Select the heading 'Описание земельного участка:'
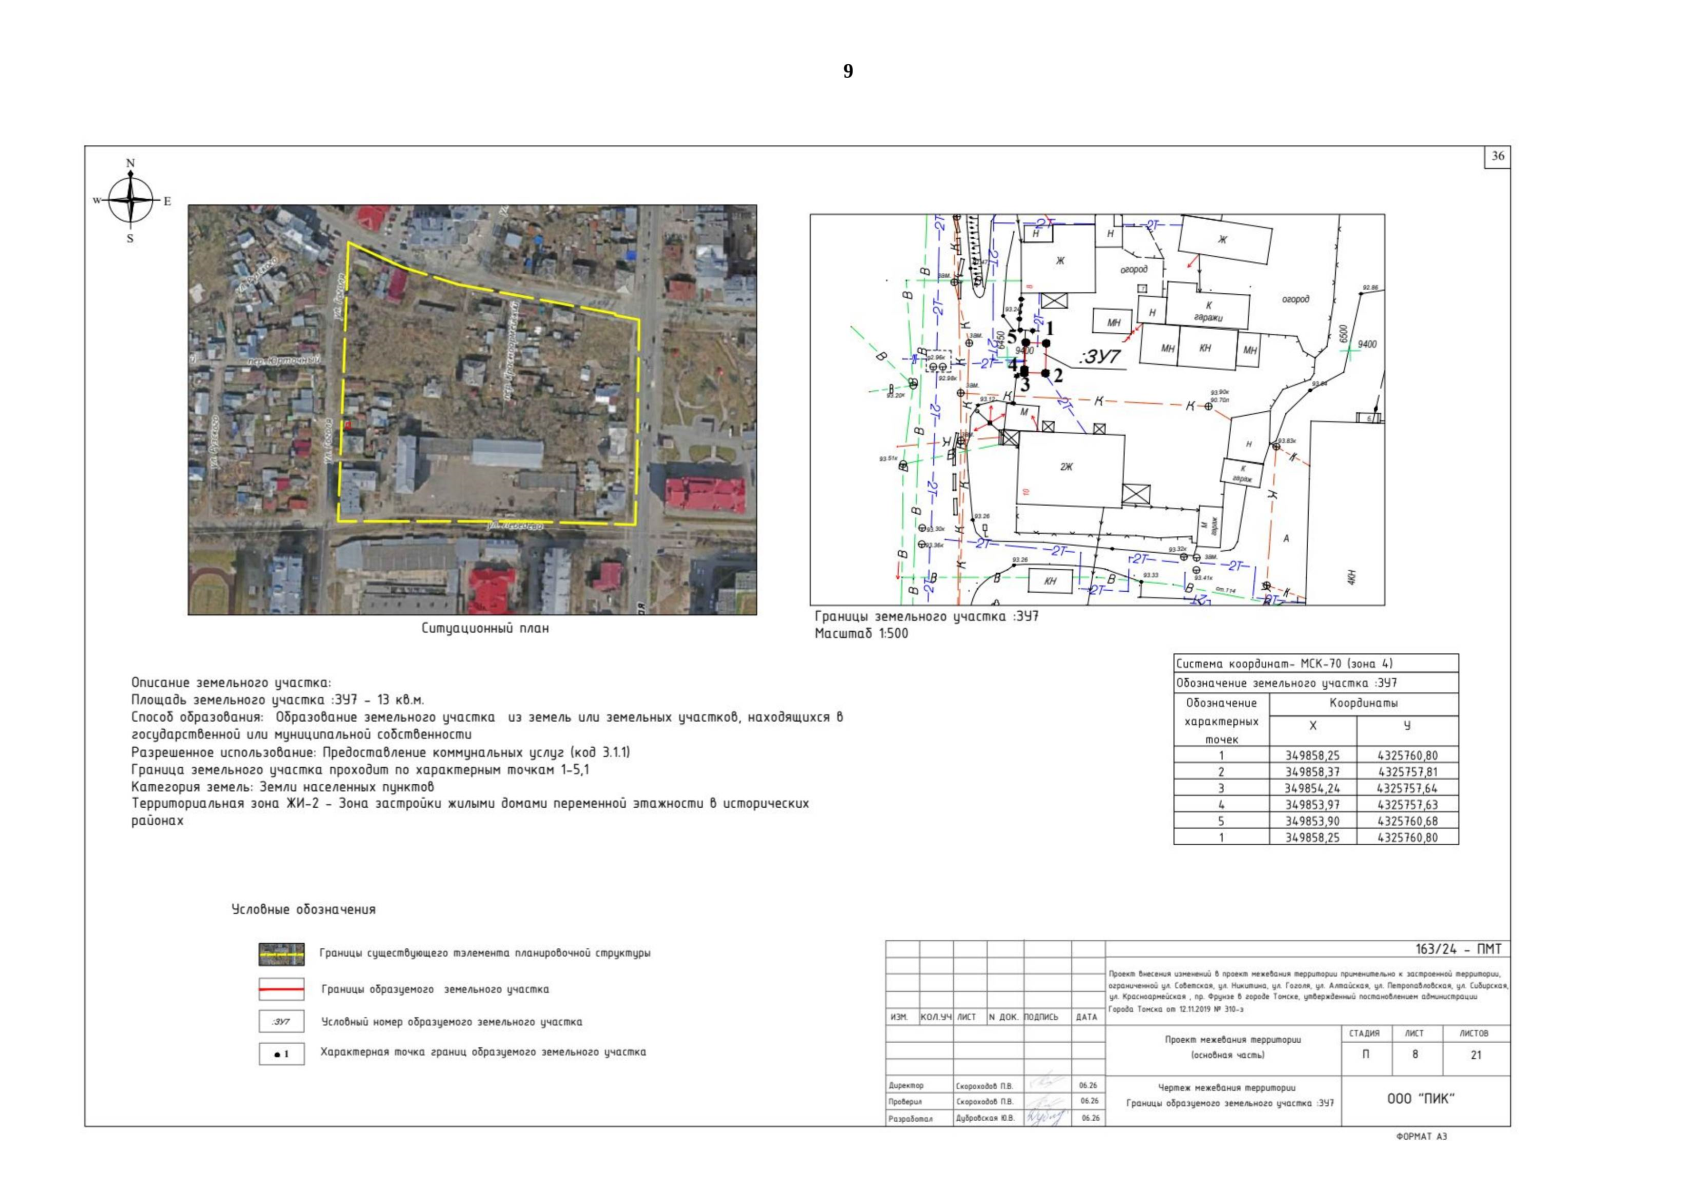Image resolution: width=1697 pixels, height=1200 pixels. pyautogui.click(x=231, y=683)
